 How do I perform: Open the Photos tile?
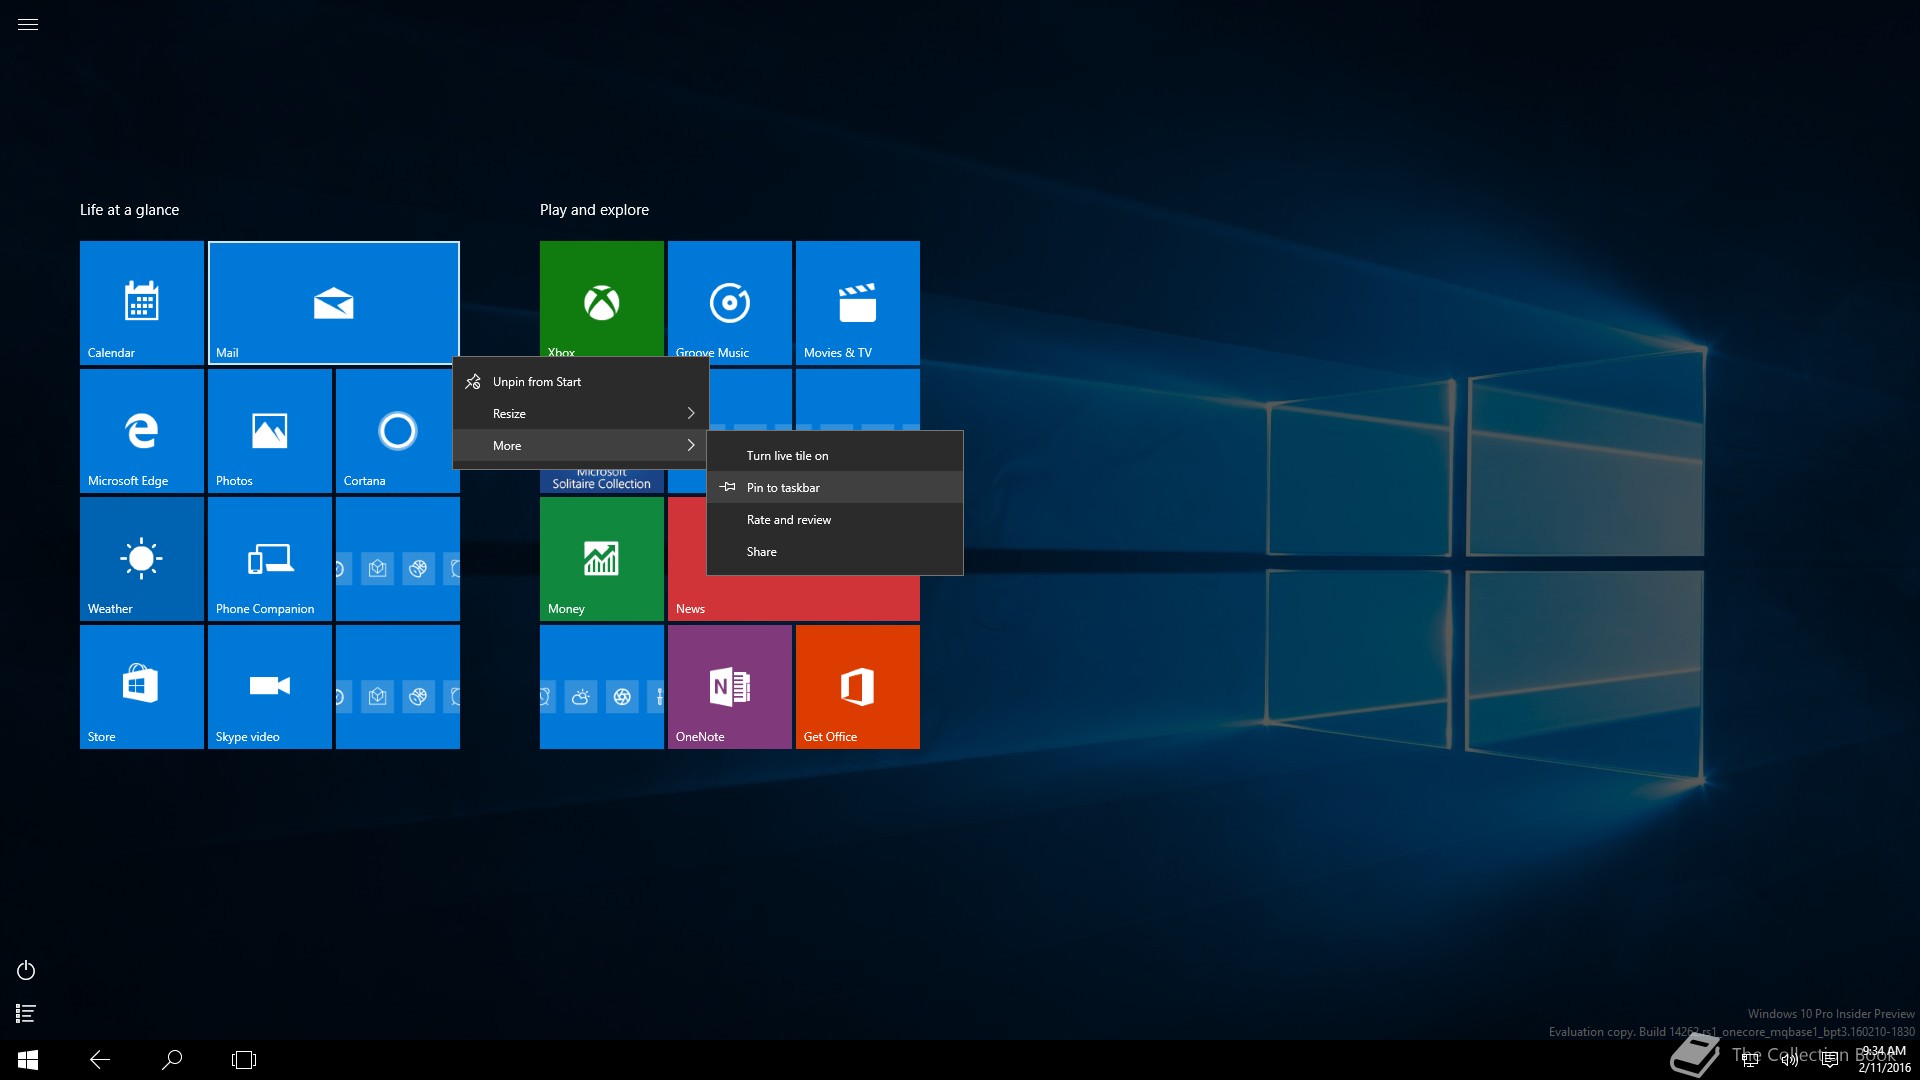(x=270, y=431)
